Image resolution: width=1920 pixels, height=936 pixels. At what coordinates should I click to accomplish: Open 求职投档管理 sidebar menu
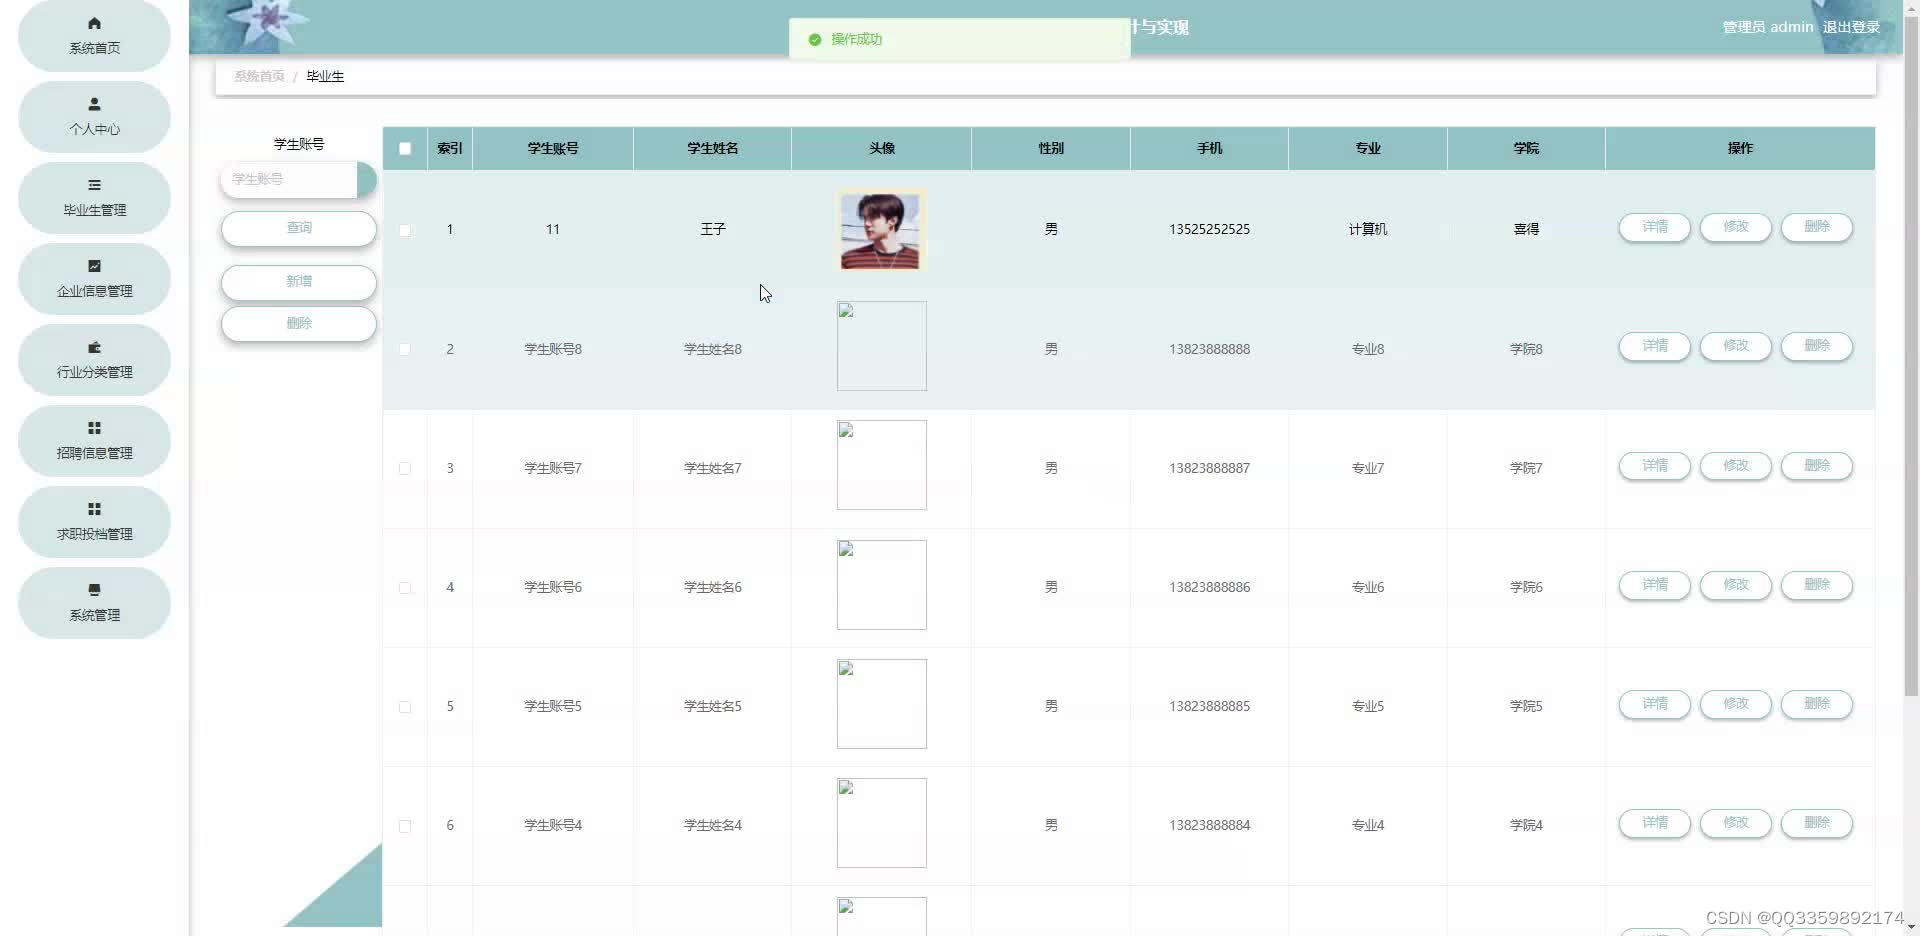click(x=94, y=522)
